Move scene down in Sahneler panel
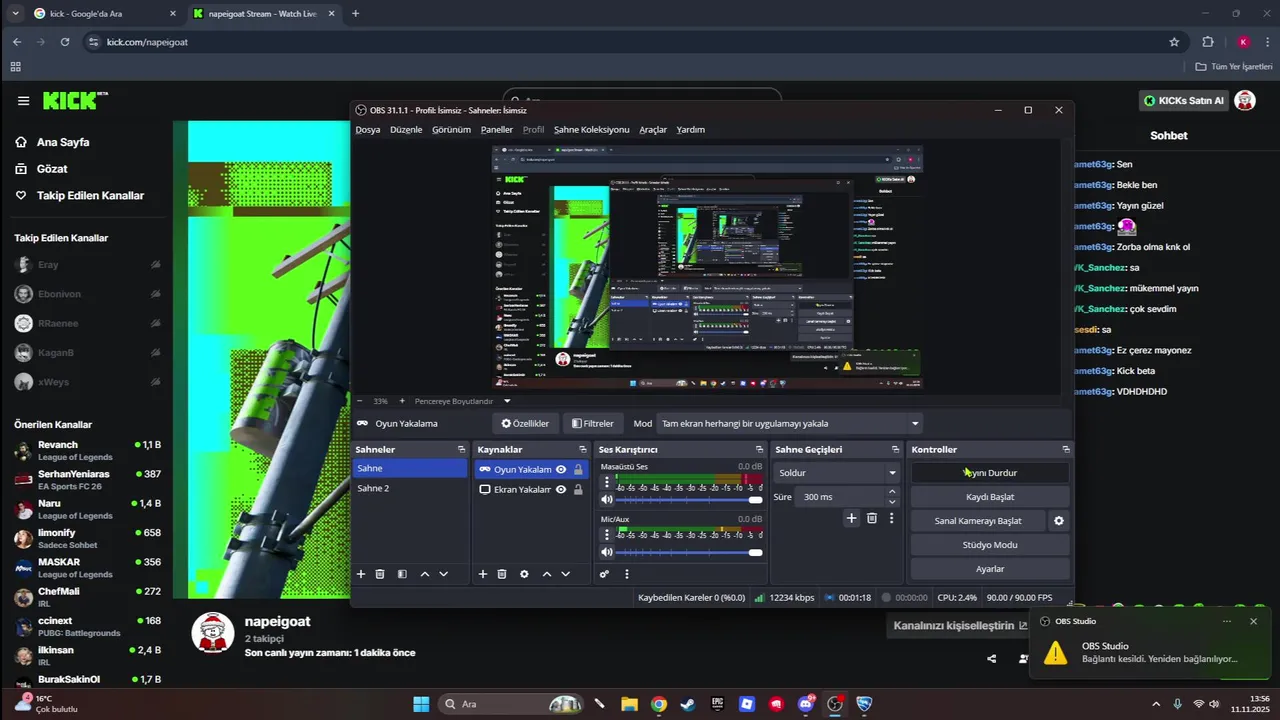Image resolution: width=1280 pixels, height=720 pixels. [x=444, y=574]
